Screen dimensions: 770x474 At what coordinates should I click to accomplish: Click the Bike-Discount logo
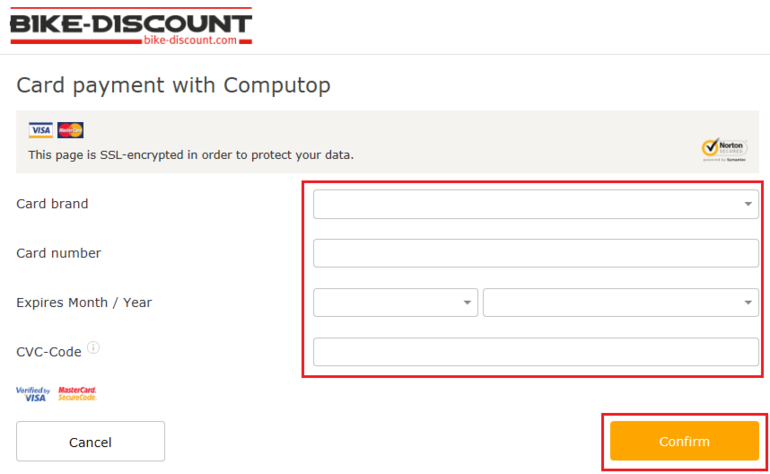tap(130, 27)
